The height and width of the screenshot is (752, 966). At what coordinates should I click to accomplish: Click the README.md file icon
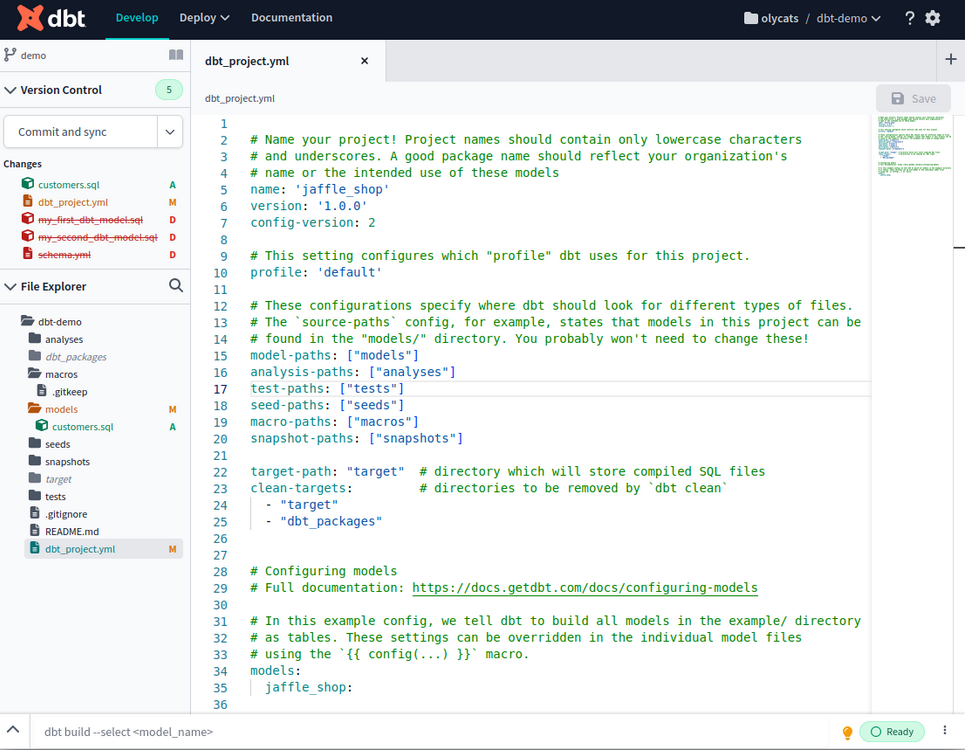pos(35,530)
